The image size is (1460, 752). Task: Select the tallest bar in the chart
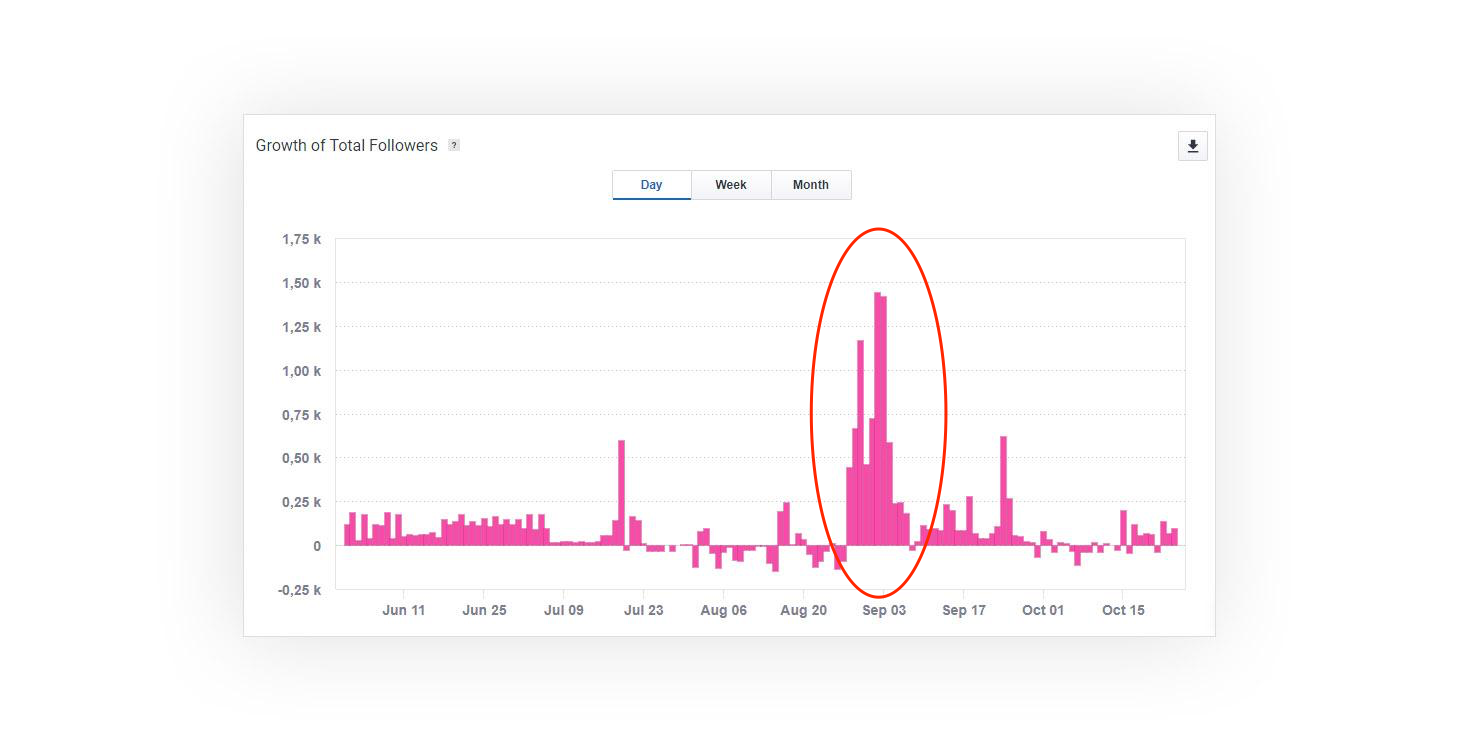(877, 420)
